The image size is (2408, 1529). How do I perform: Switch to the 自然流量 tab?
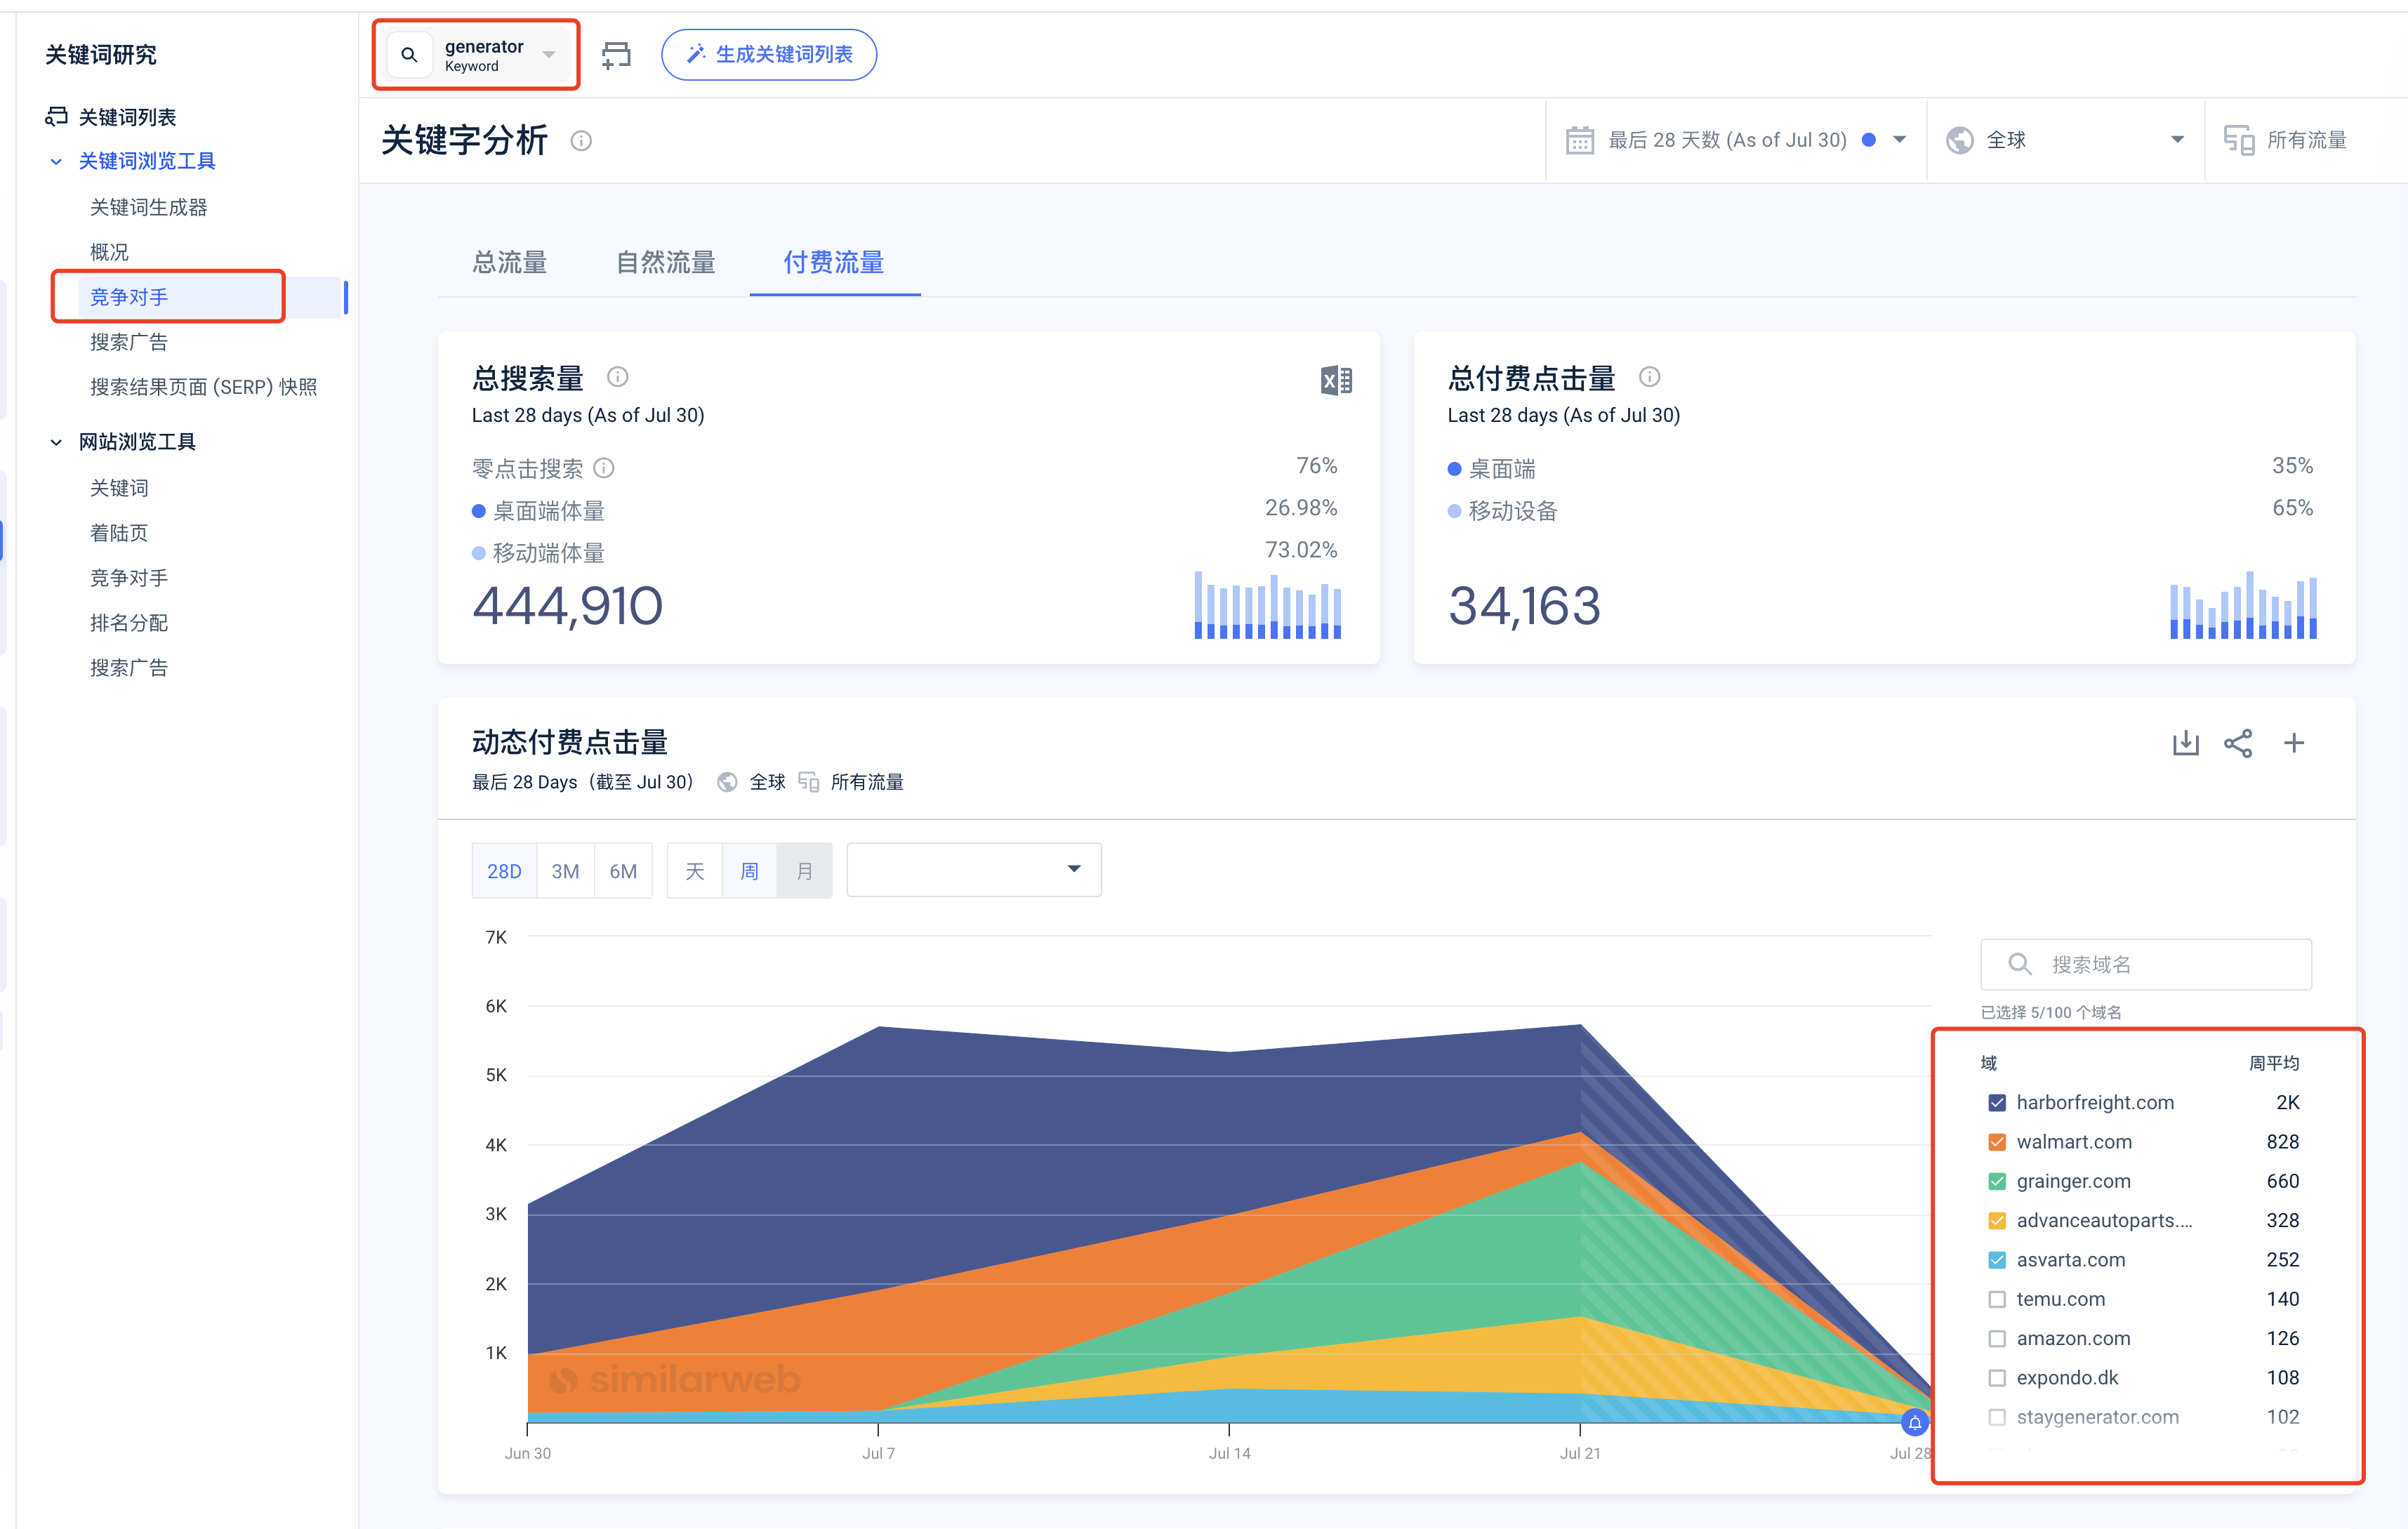click(666, 263)
